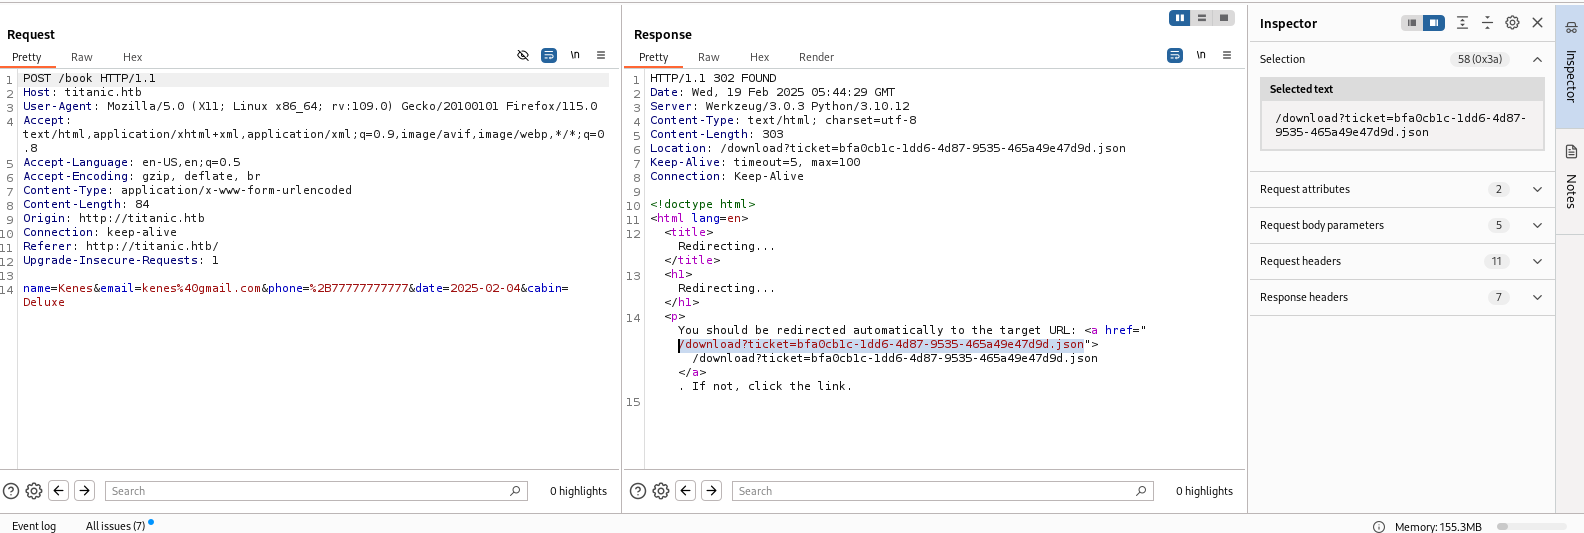Go to next search match in Response
The height and width of the screenshot is (533, 1584).
click(712, 491)
